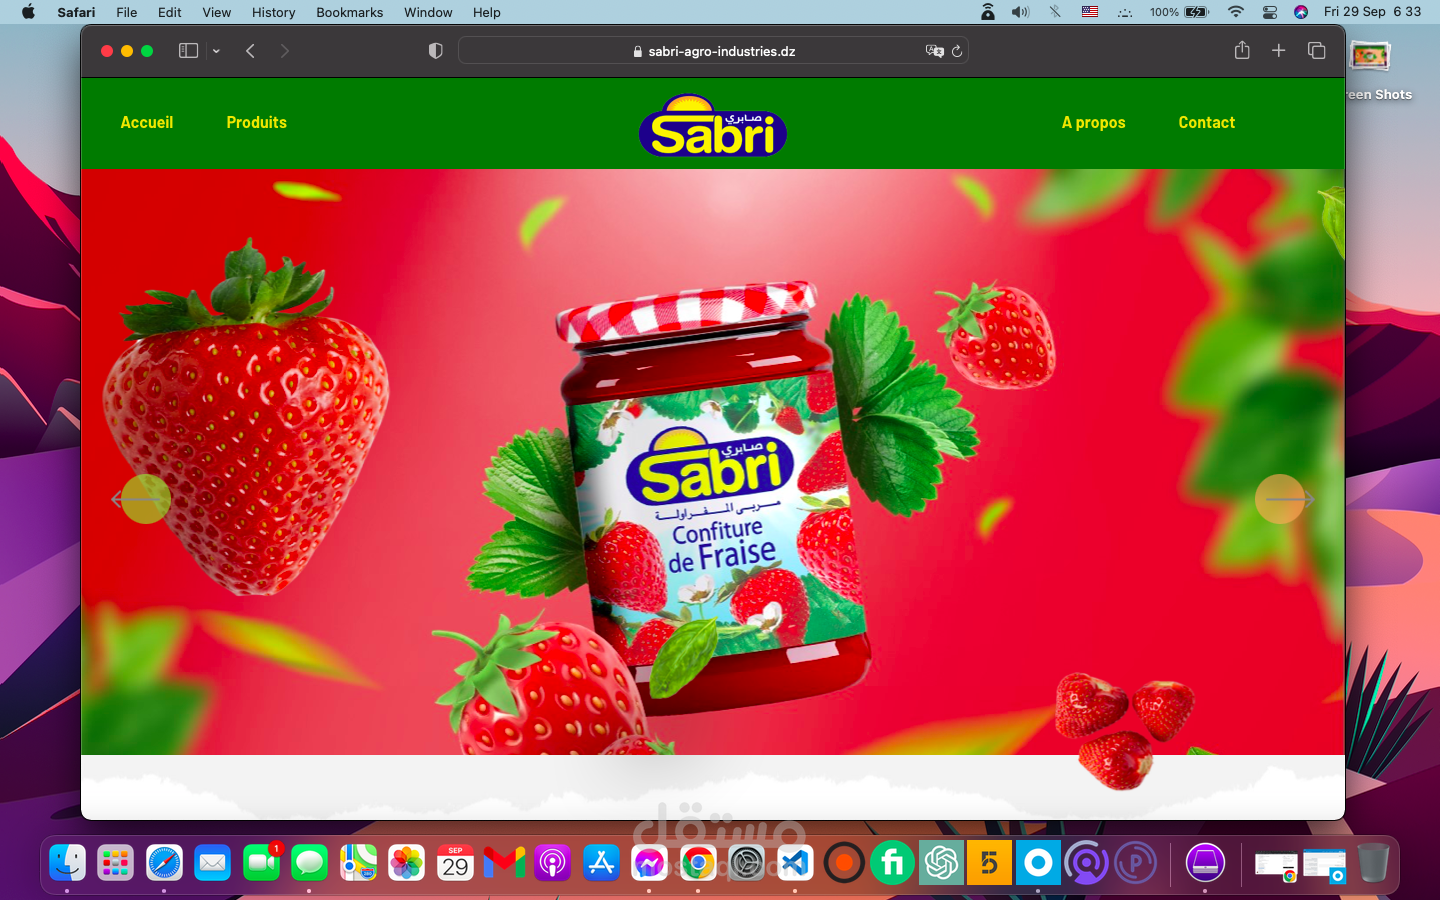Open the US flag input source menu
Viewport: 1440px width, 900px height.
[1090, 12]
